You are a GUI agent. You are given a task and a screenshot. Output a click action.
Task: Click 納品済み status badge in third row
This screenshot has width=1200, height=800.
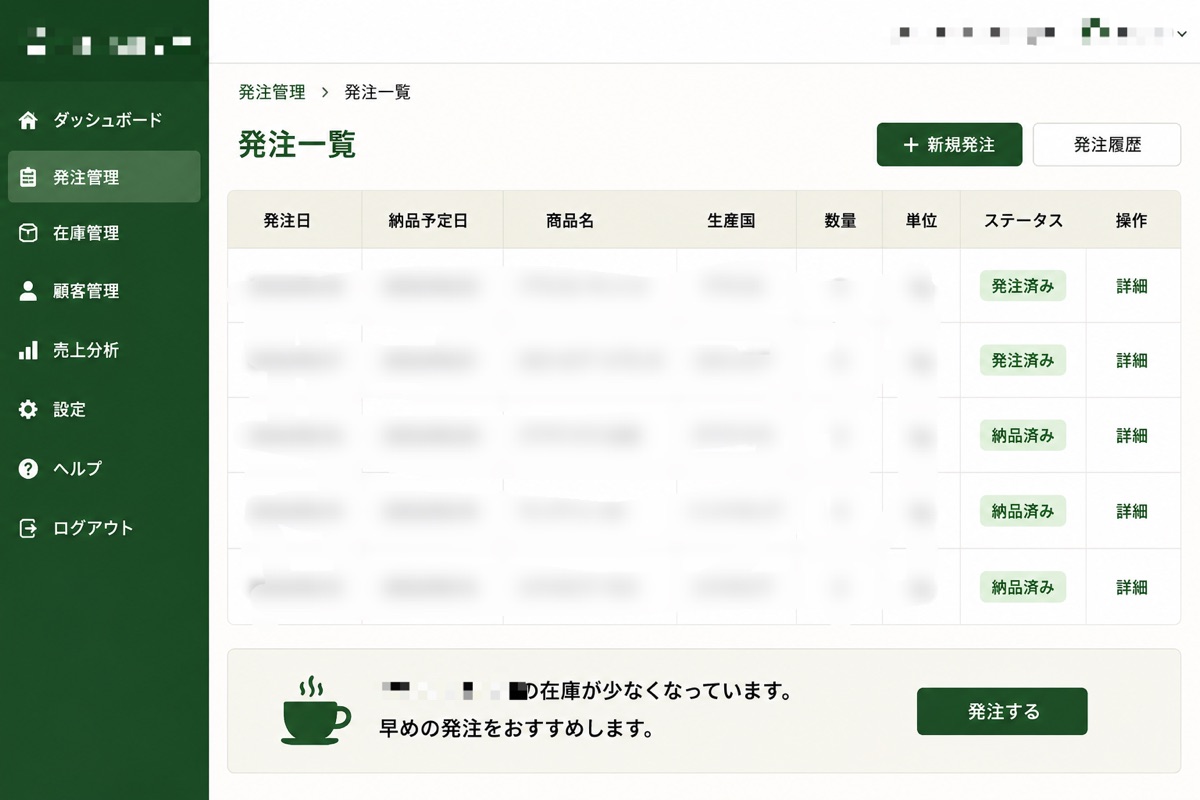click(x=1023, y=436)
